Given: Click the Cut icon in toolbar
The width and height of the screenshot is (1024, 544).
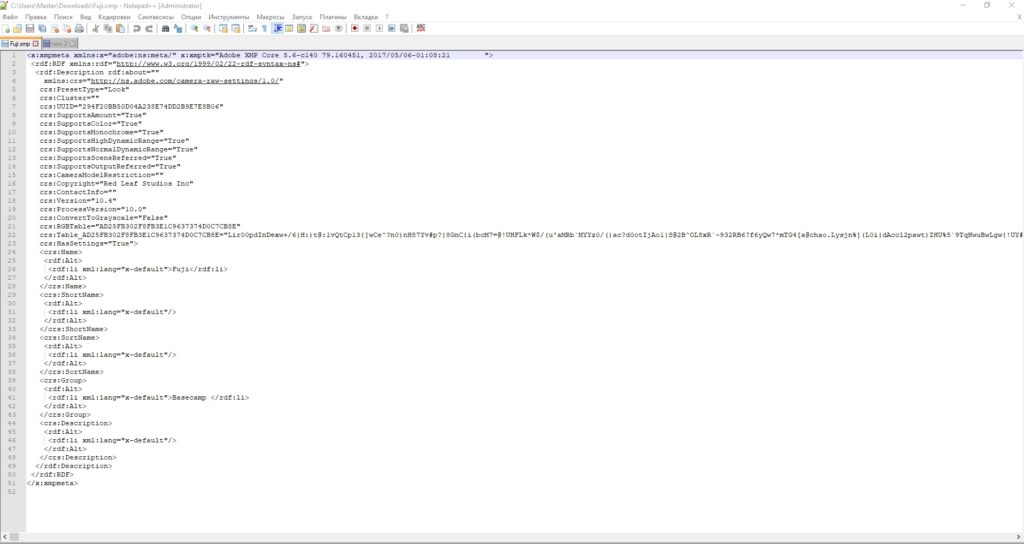Looking at the screenshot, I should coord(95,28).
